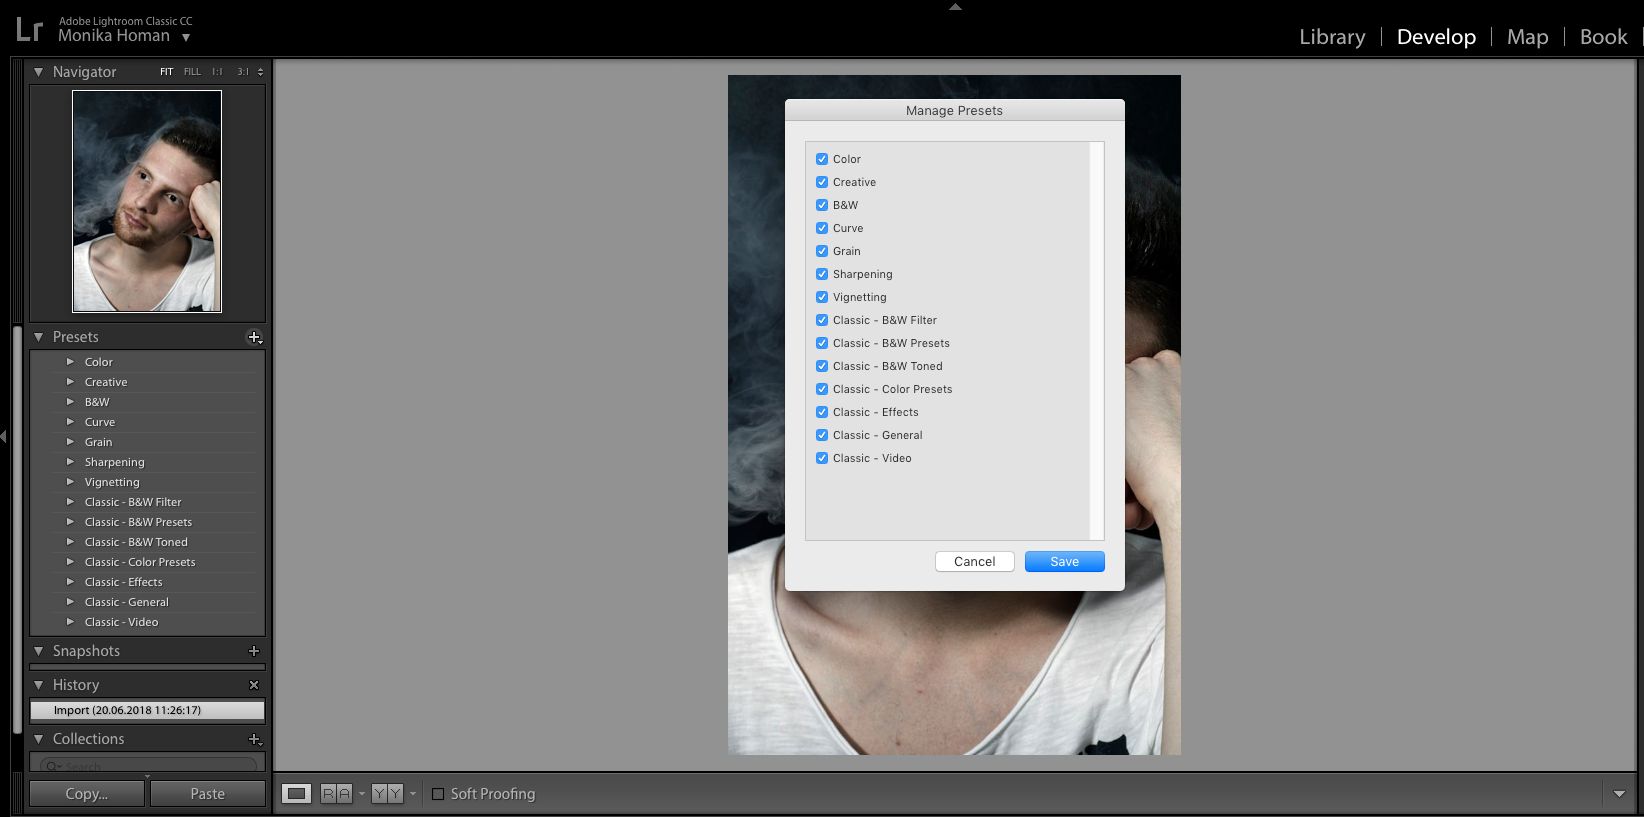Expand the B&W preset folder in panel
This screenshot has width=1644, height=817.
tap(70, 402)
